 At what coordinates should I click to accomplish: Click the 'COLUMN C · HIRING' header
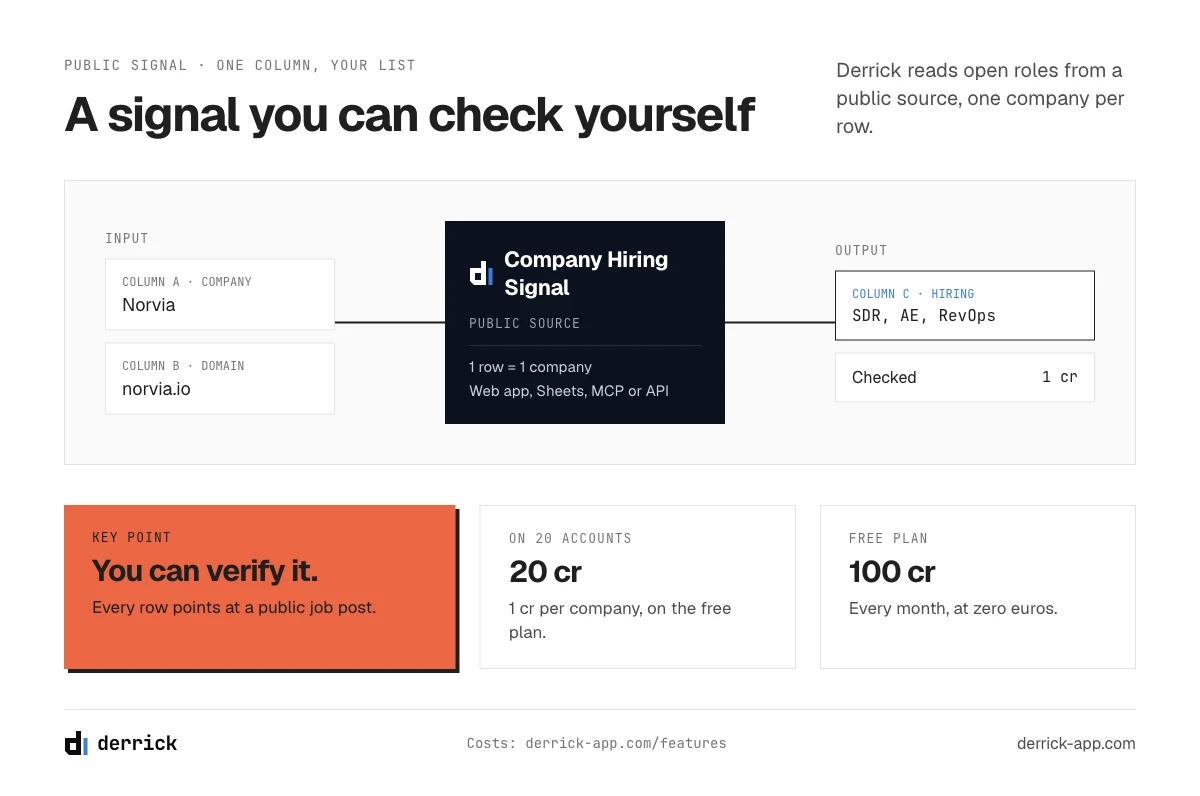tap(913, 294)
